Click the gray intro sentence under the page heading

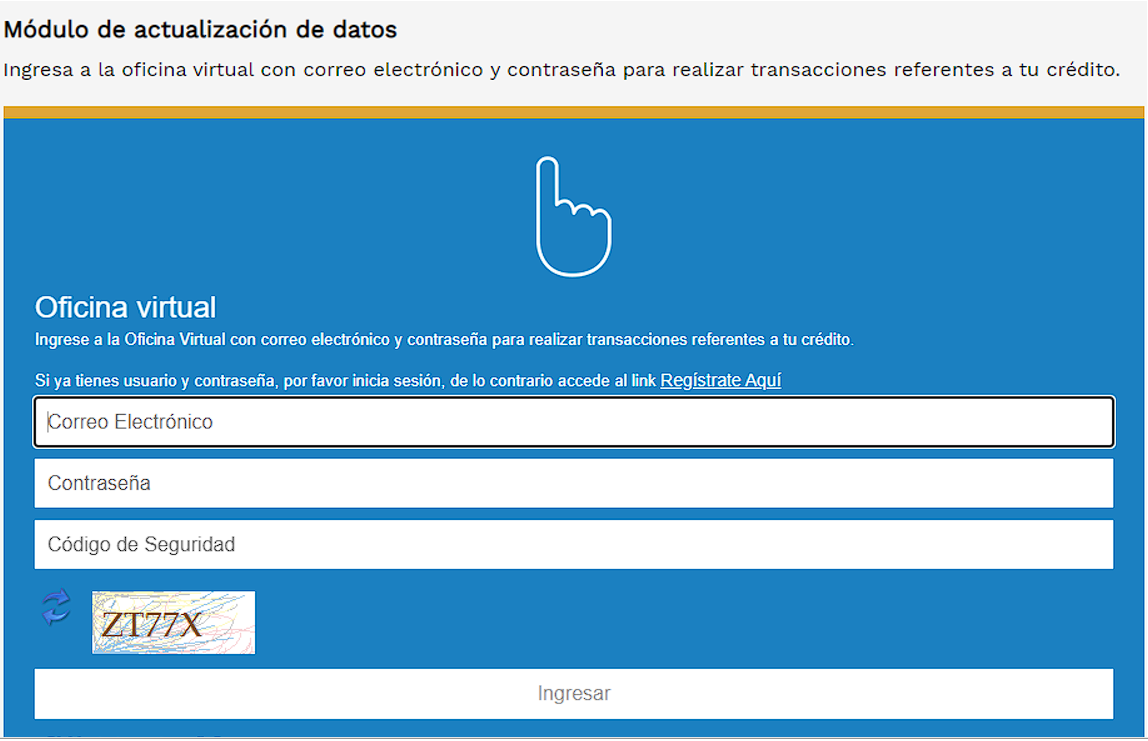click(x=560, y=70)
